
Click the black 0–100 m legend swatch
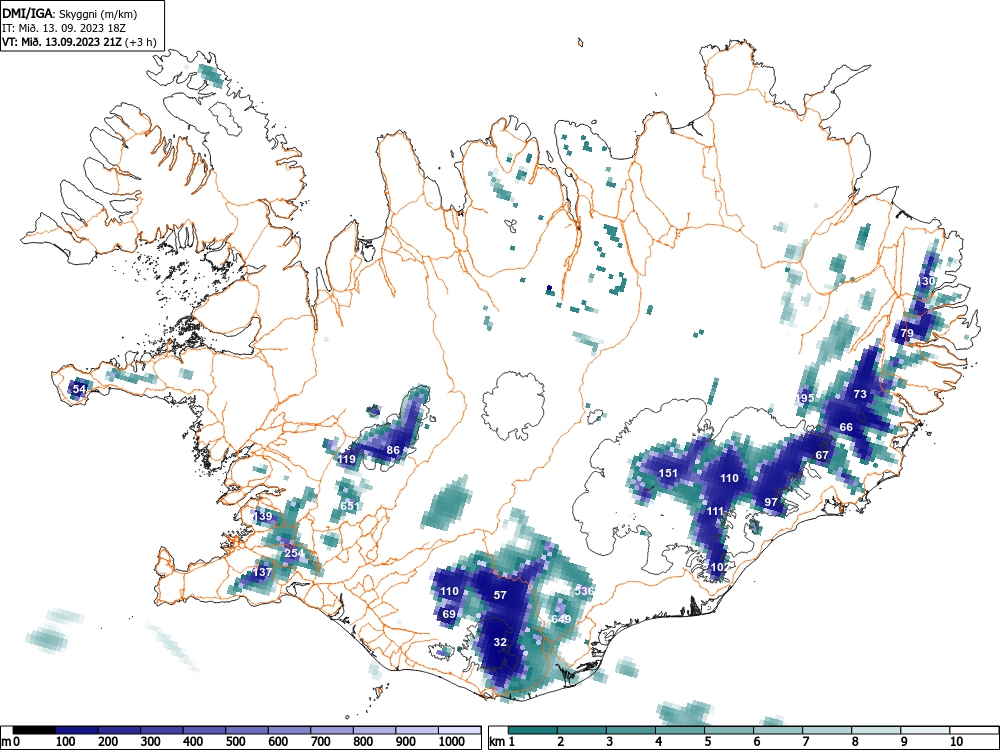[x=34, y=730]
